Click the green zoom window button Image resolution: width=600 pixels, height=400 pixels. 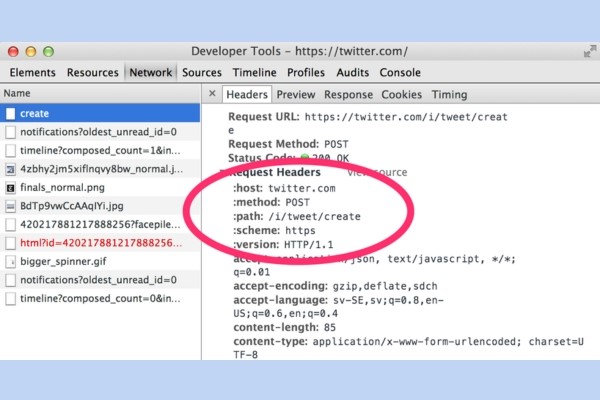pyautogui.click(x=49, y=51)
